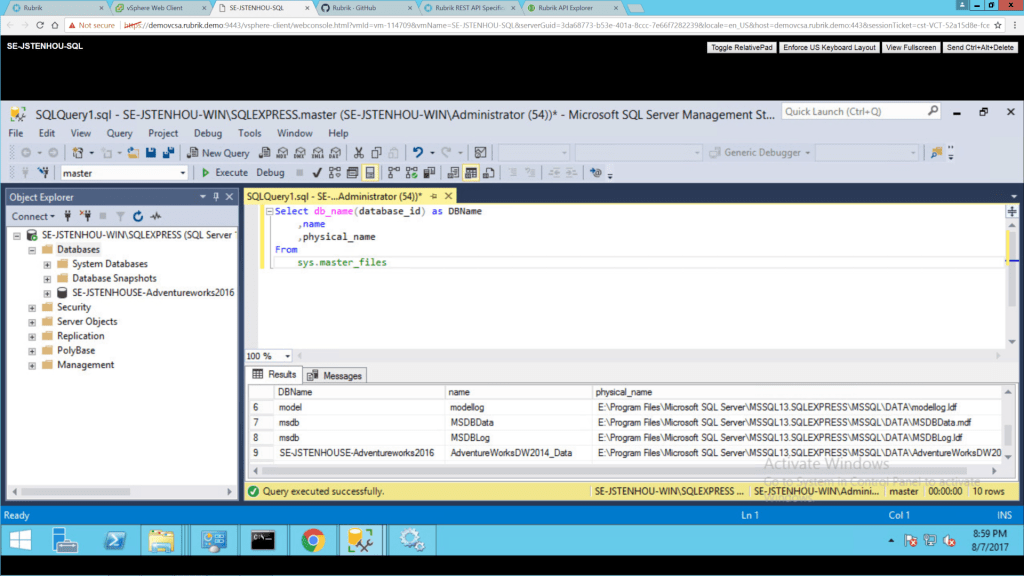
Task: Expand the Security node
Action: point(33,308)
